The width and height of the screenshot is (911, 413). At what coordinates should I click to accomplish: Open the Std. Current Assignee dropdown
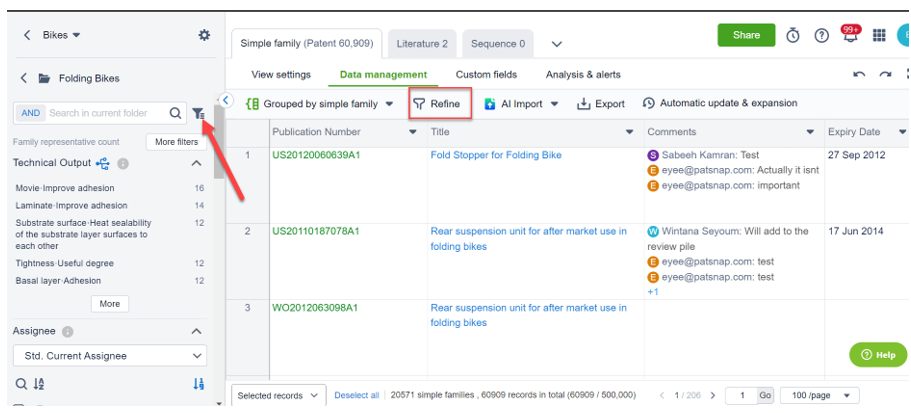[x=108, y=356]
